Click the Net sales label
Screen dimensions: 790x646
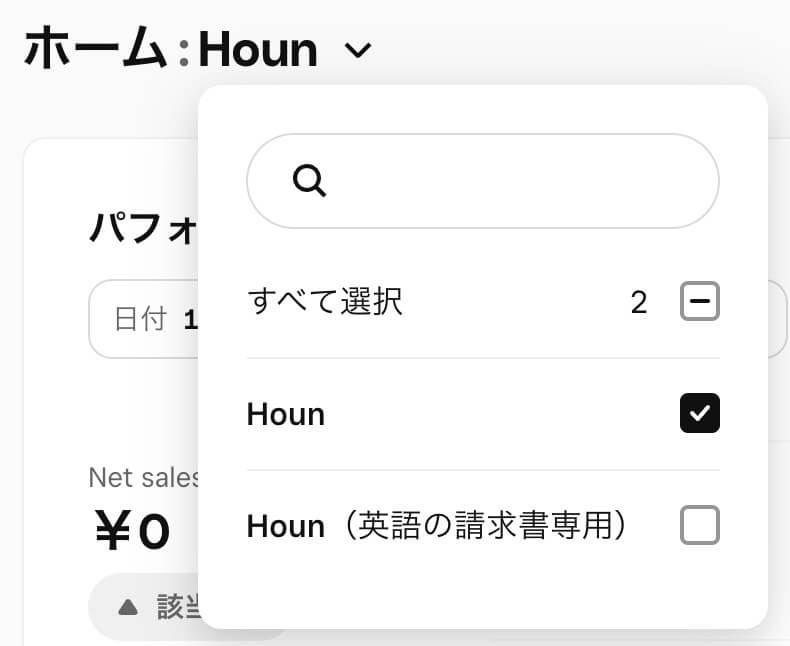tap(143, 476)
